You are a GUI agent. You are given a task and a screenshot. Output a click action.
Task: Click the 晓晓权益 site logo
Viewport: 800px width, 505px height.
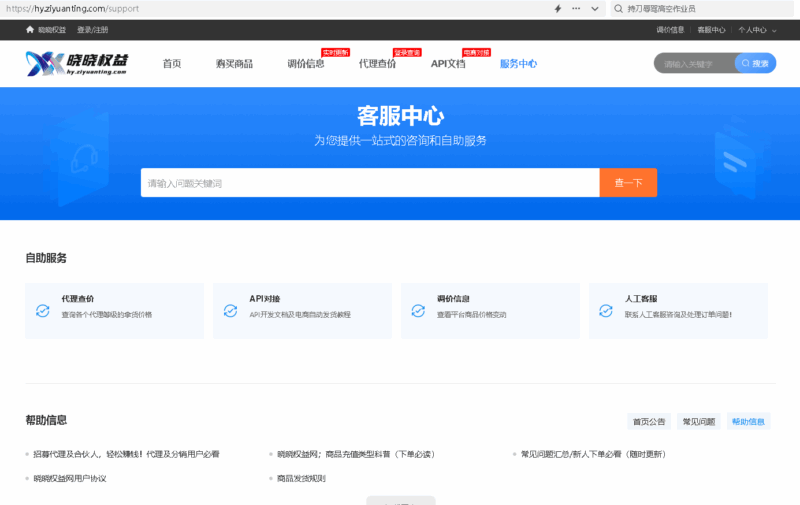pyautogui.click(x=76, y=63)
